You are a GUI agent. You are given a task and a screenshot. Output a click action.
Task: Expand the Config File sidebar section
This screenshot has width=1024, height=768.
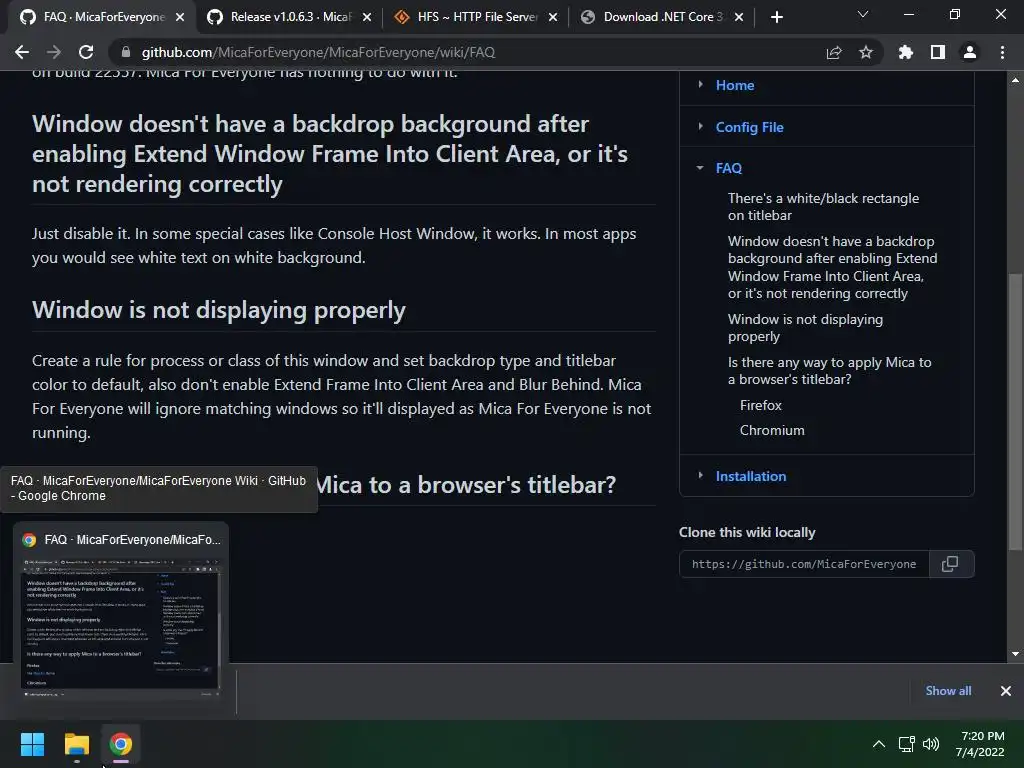(700, 126)
